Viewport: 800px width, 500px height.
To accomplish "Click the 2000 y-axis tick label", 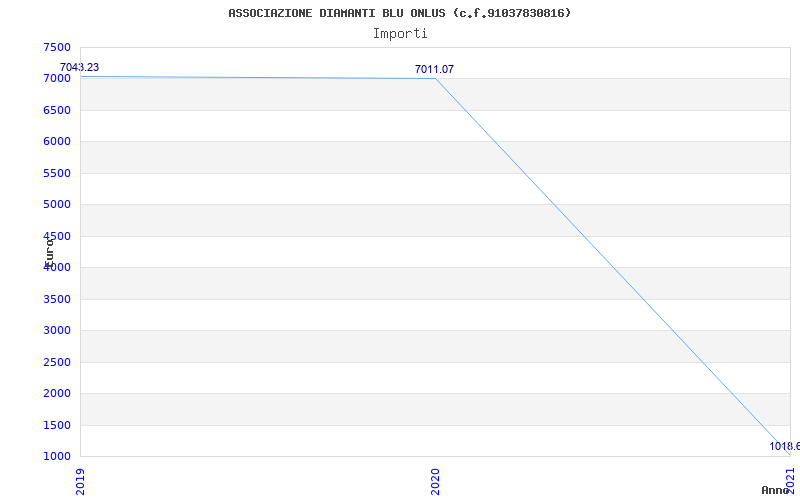I will point(57,393).
